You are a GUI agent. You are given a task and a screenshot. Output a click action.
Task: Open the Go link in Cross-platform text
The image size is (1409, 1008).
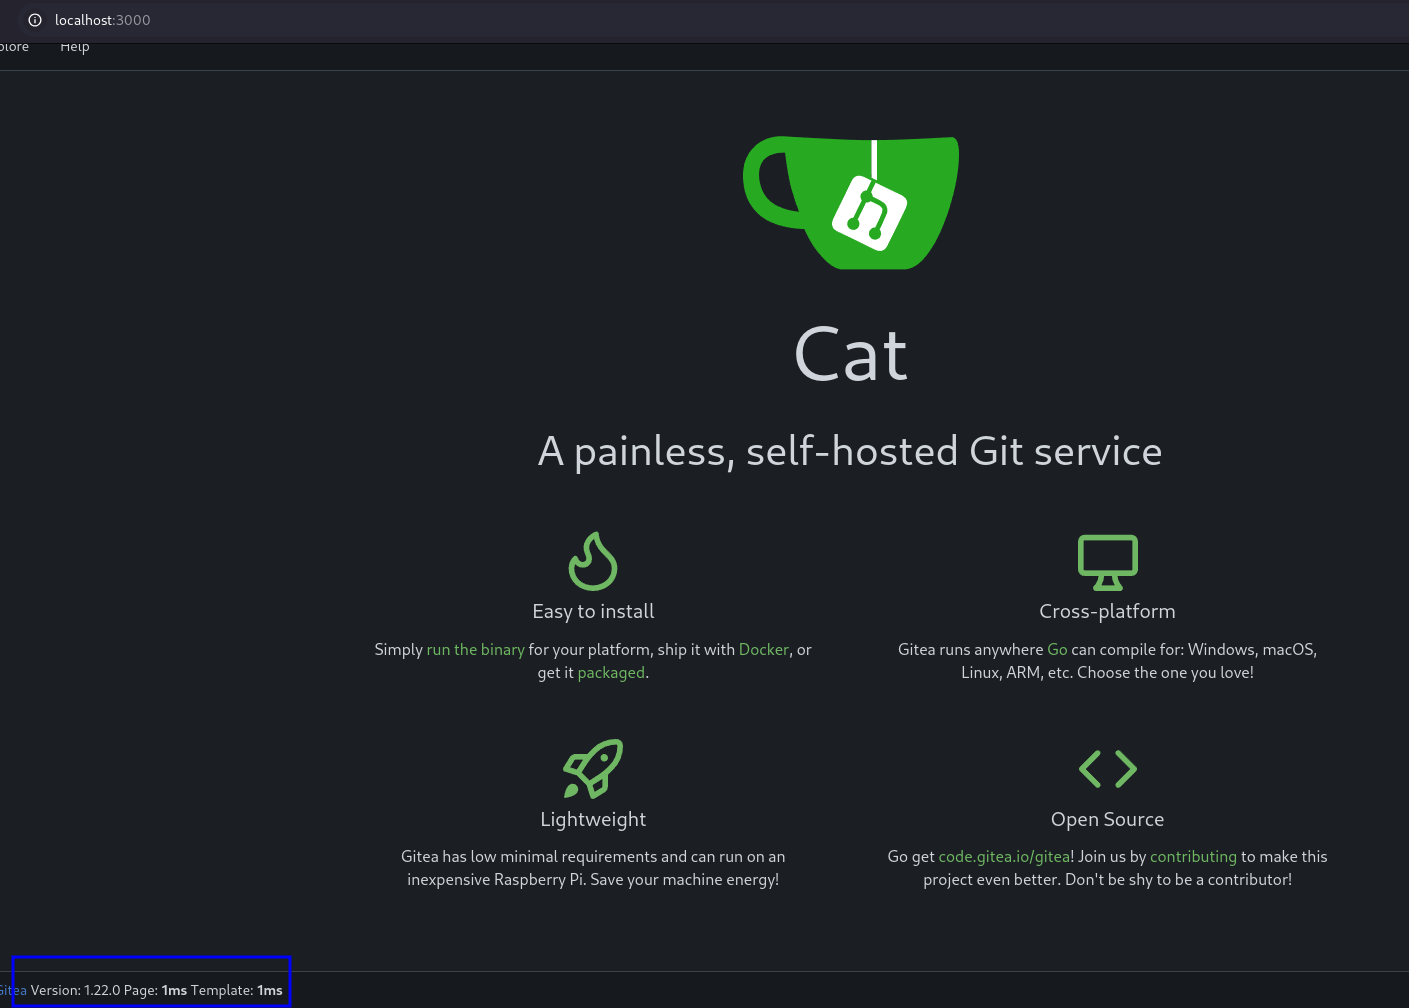point(1057,649)
